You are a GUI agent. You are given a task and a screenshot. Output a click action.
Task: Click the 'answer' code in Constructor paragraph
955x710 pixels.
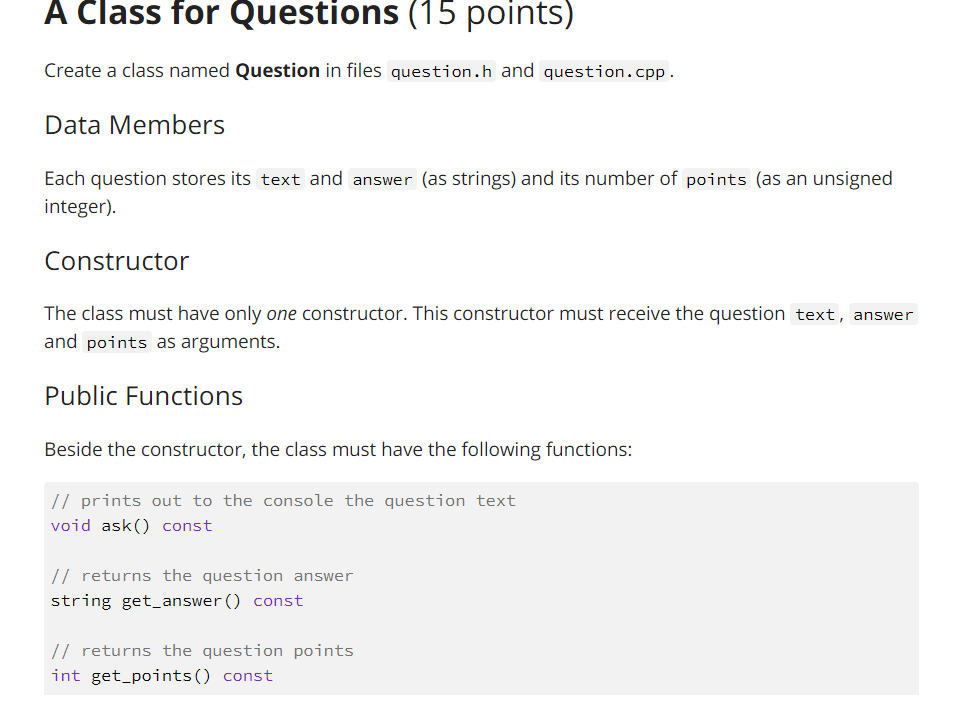click(883, 314)
